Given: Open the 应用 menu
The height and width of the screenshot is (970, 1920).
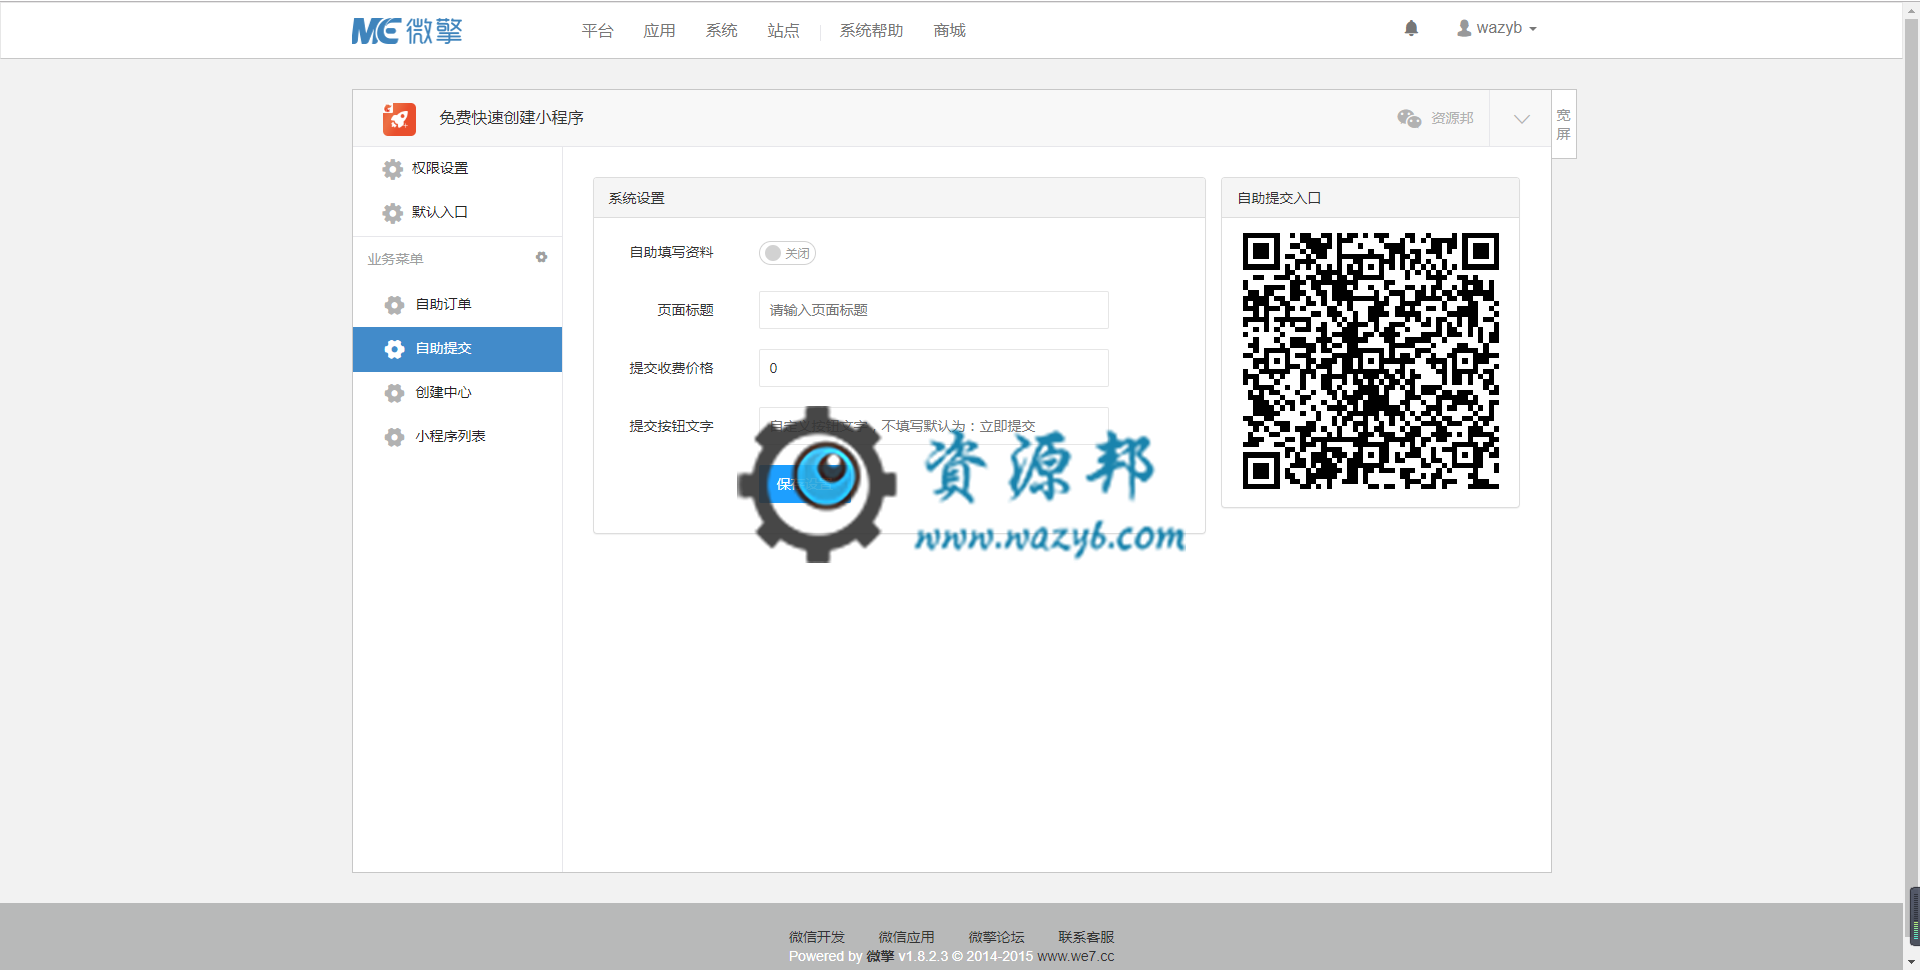Looking at the screenshot, I should click(659, 31).
